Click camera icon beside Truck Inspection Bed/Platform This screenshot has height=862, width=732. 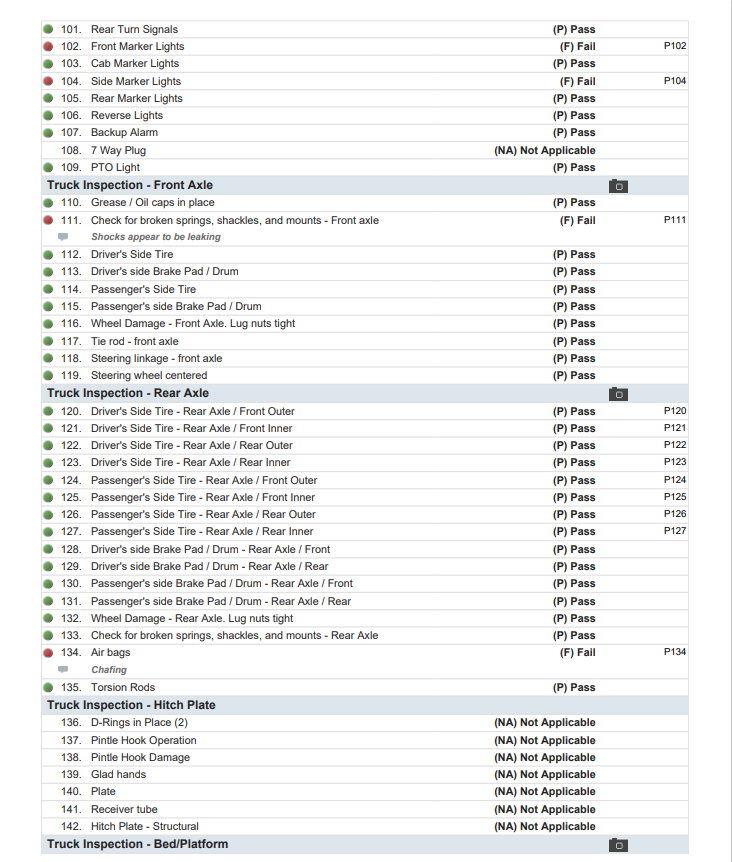(x=618, y=845)
